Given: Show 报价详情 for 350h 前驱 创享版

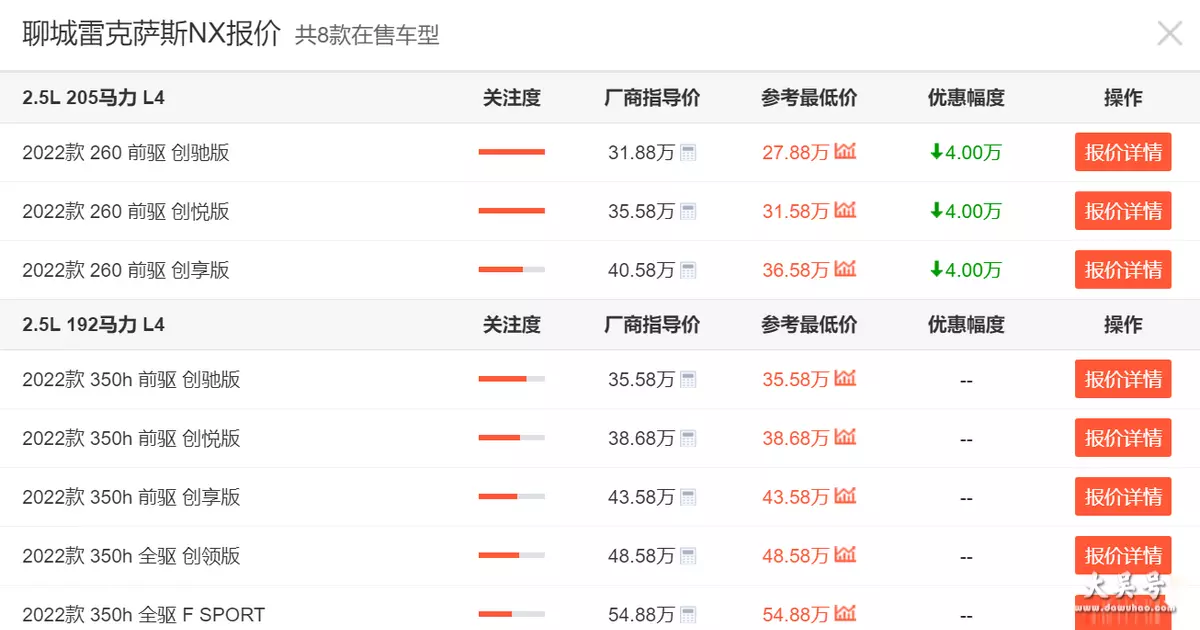Looking at the screenshot, I should pyautogui.click(x=1123, y=498).
